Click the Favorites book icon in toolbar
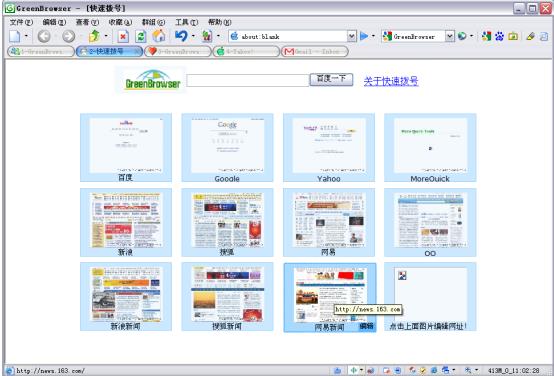Image resolution: width=554 pixels, height=376 pixels. click(x=207, y=36)
